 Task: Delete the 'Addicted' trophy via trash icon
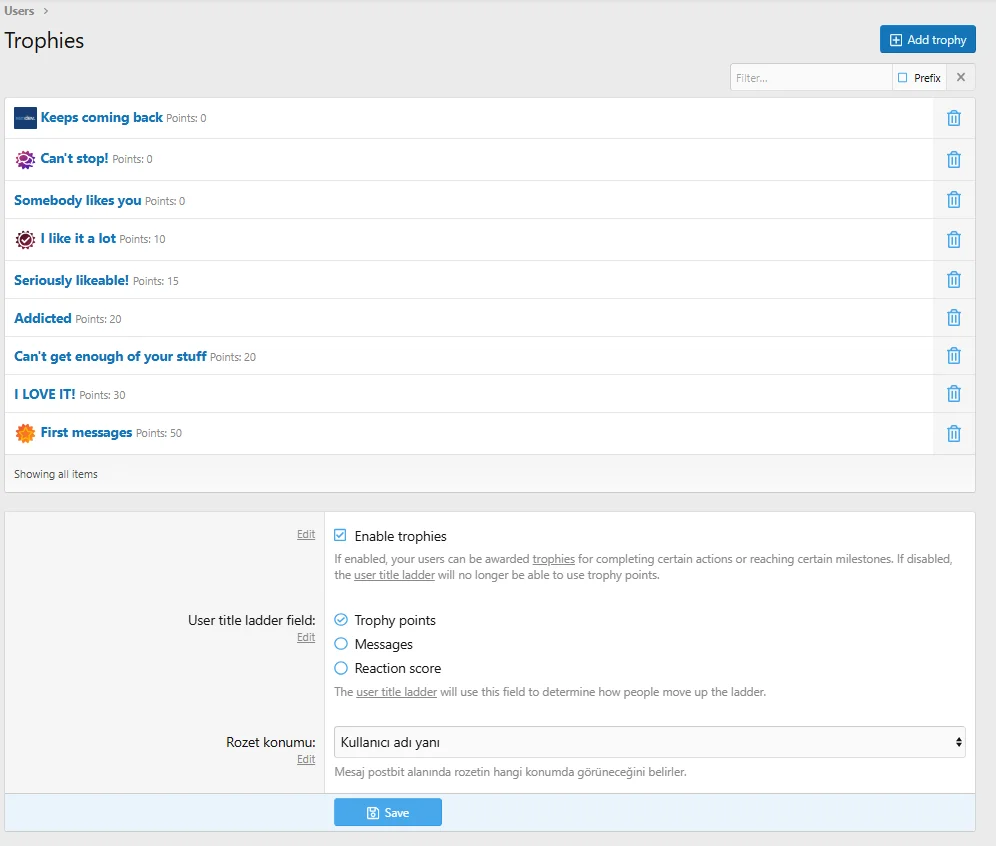[x=953, y=318]
